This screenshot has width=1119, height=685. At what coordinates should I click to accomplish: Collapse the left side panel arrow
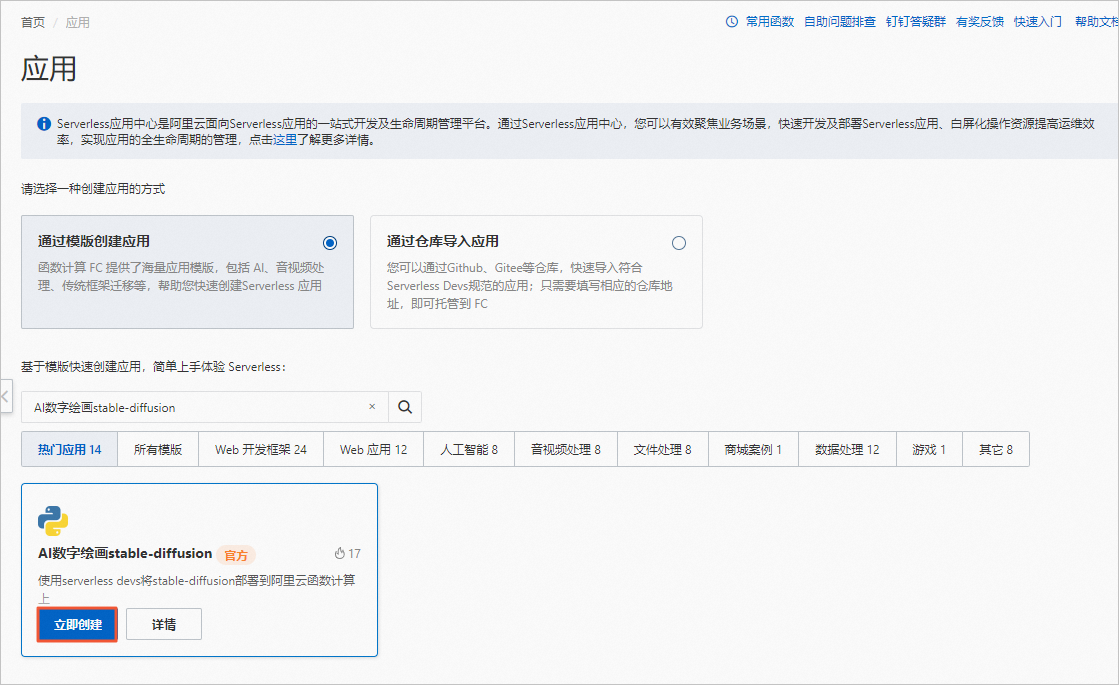[6, 398]
